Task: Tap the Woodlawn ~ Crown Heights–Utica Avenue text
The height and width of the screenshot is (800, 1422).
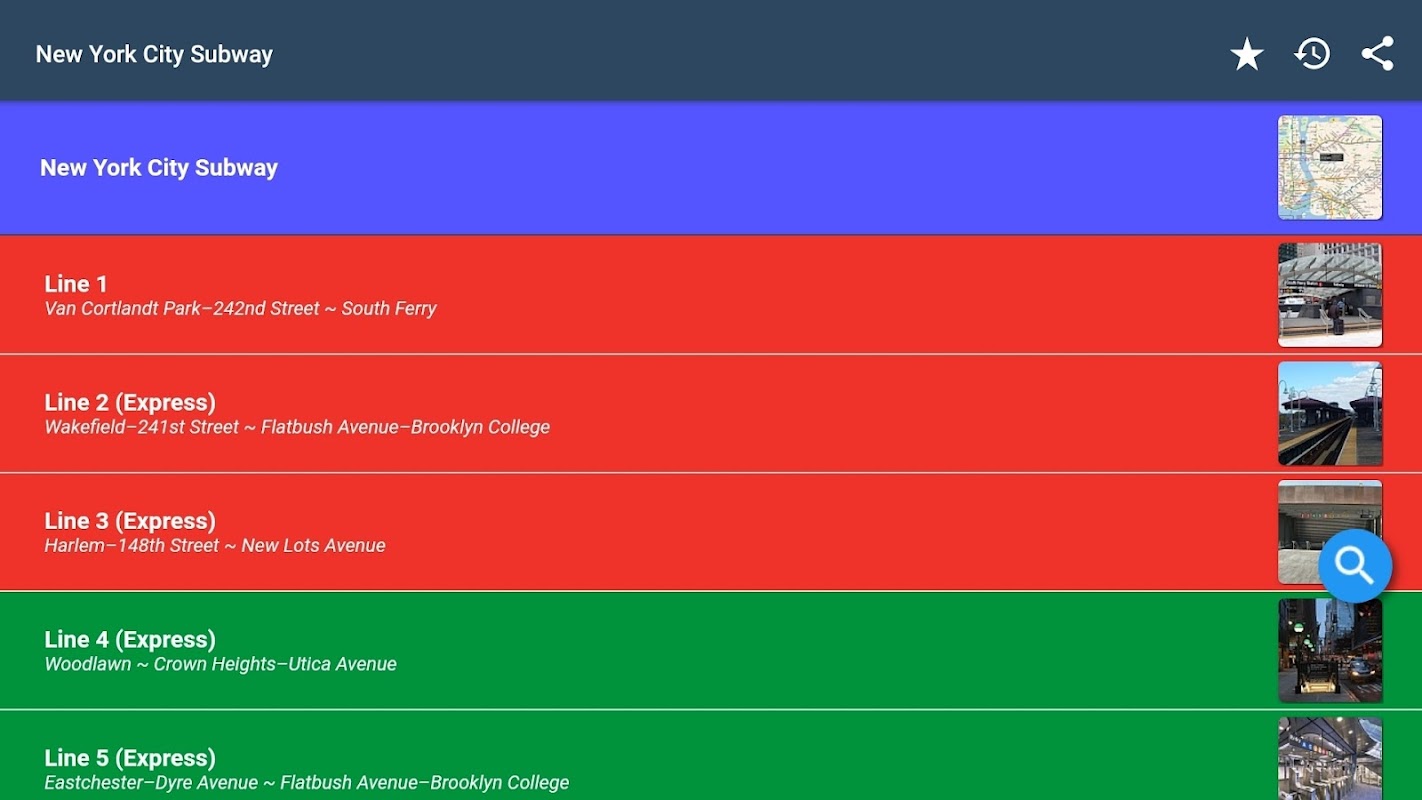Action: pos(220,664)
